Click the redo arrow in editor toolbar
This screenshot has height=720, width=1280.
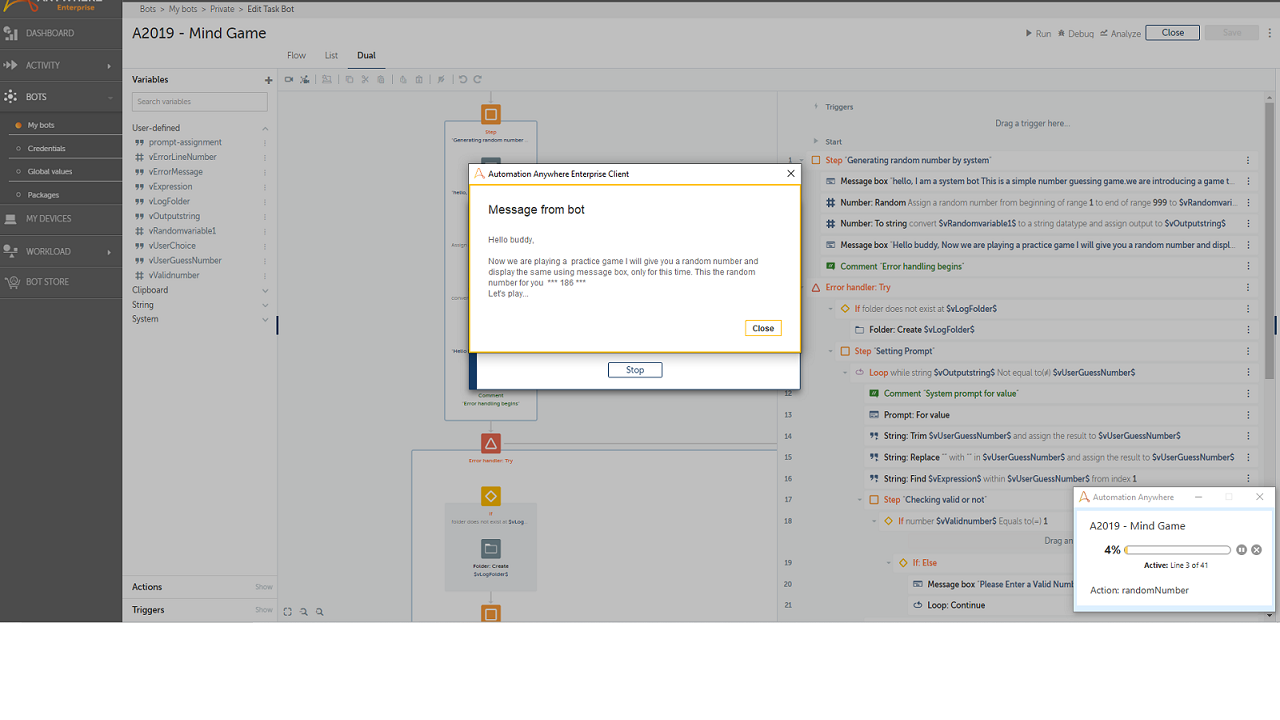tap(478, 80)
